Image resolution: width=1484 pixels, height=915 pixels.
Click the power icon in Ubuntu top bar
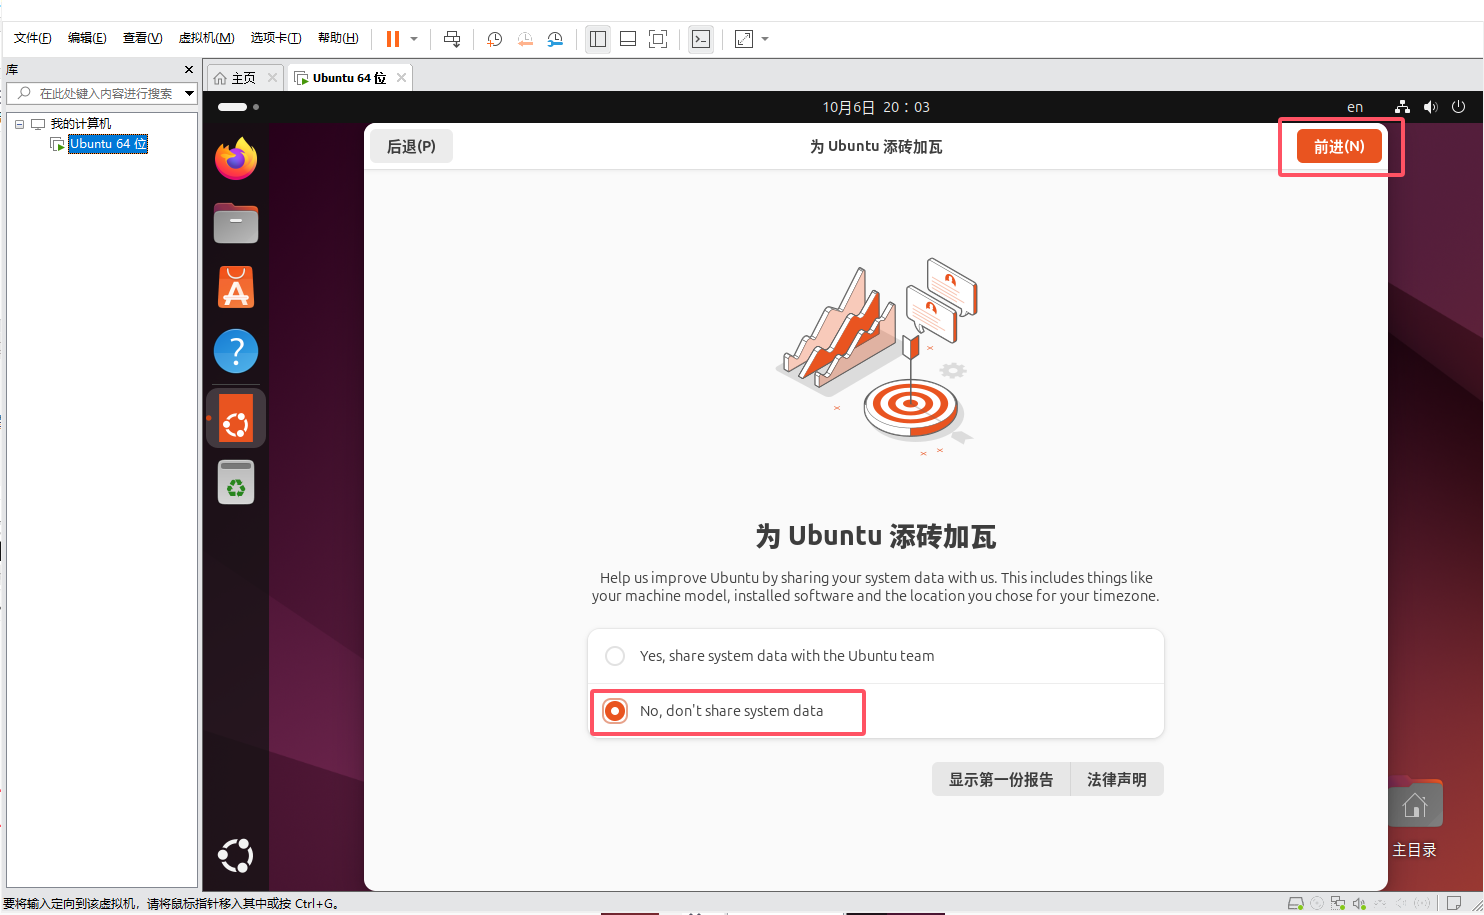point(1458,107)
